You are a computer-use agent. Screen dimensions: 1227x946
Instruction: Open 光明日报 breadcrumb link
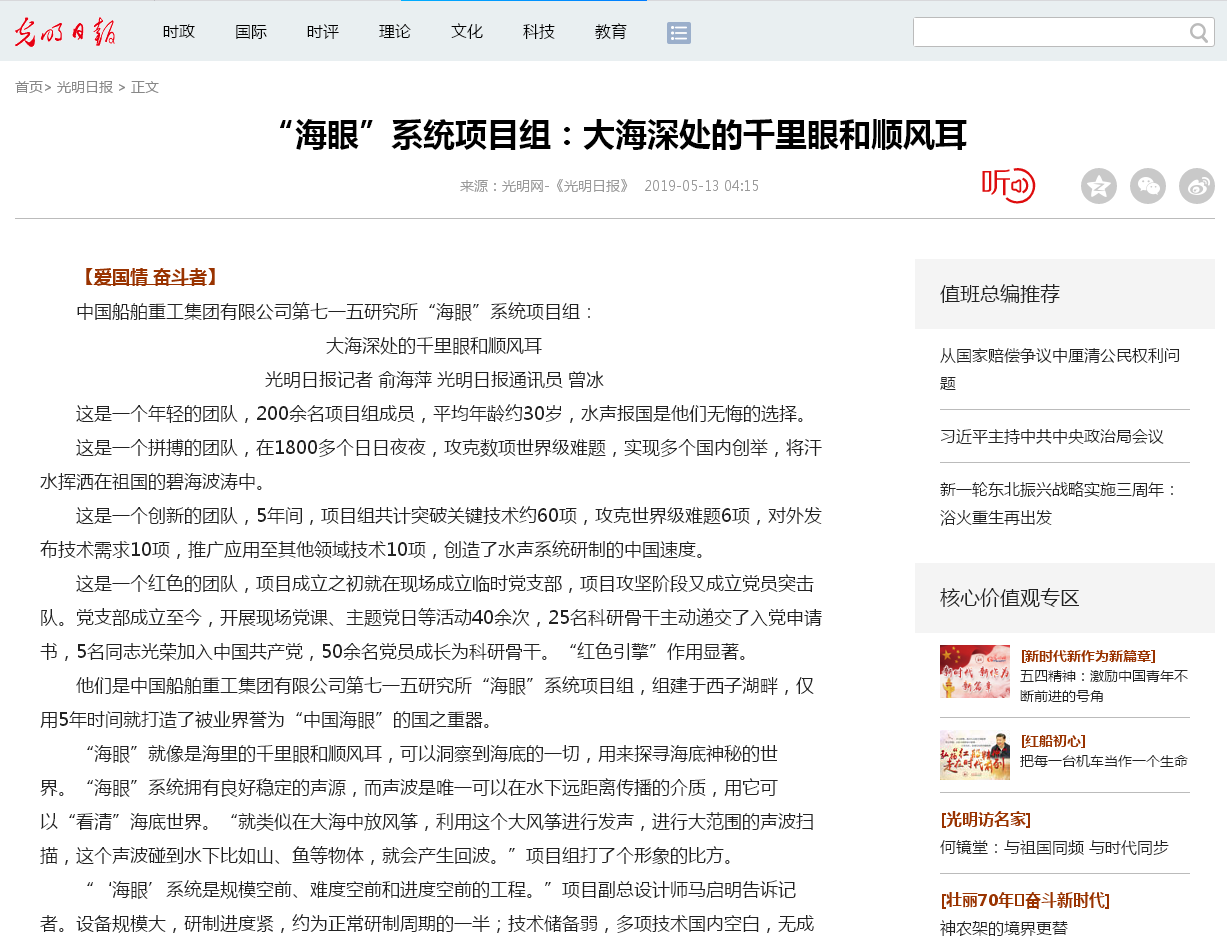coord(85,87)
